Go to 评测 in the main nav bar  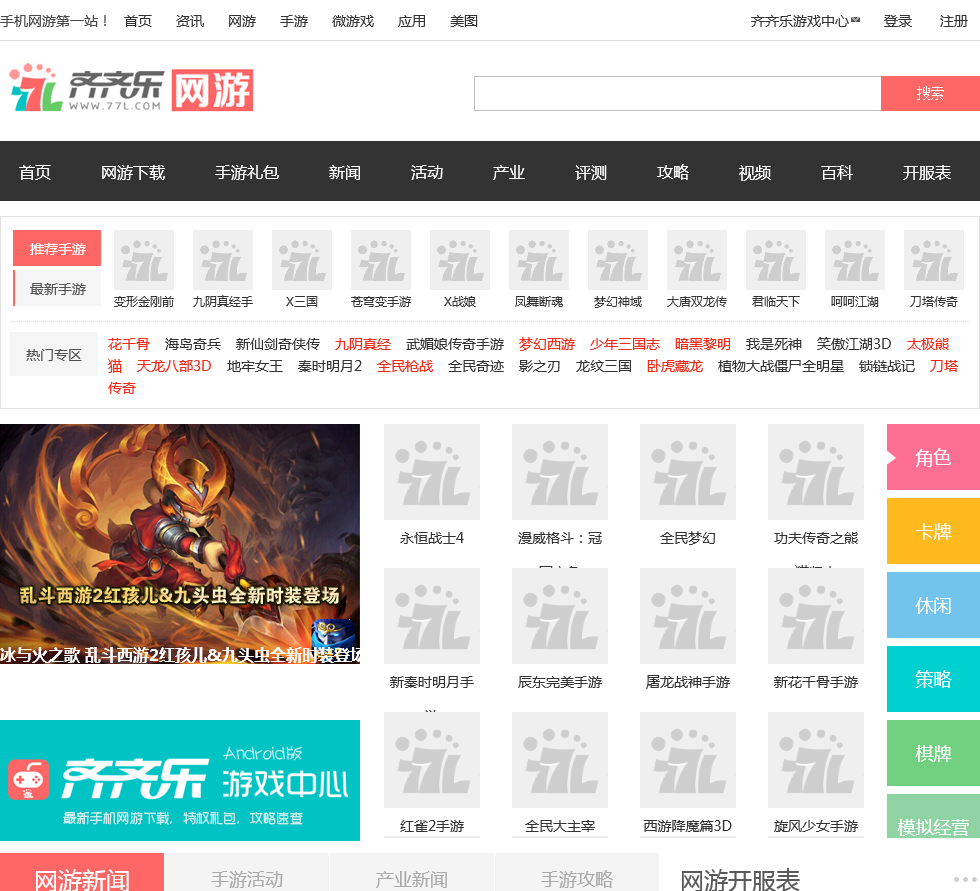(x=591, y=172)
